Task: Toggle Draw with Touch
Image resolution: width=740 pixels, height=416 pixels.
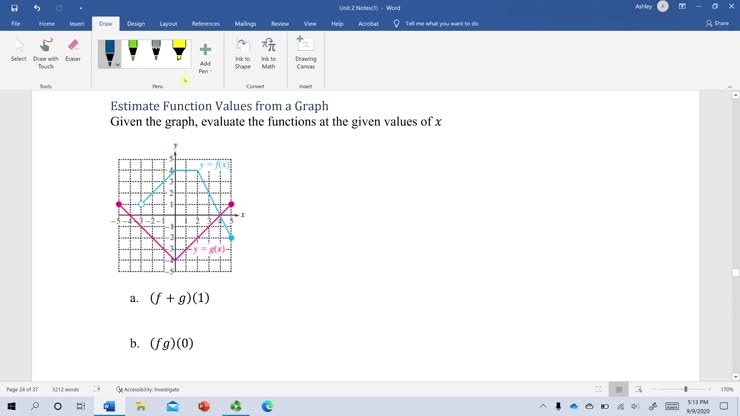Action: [x=46, y=54]
